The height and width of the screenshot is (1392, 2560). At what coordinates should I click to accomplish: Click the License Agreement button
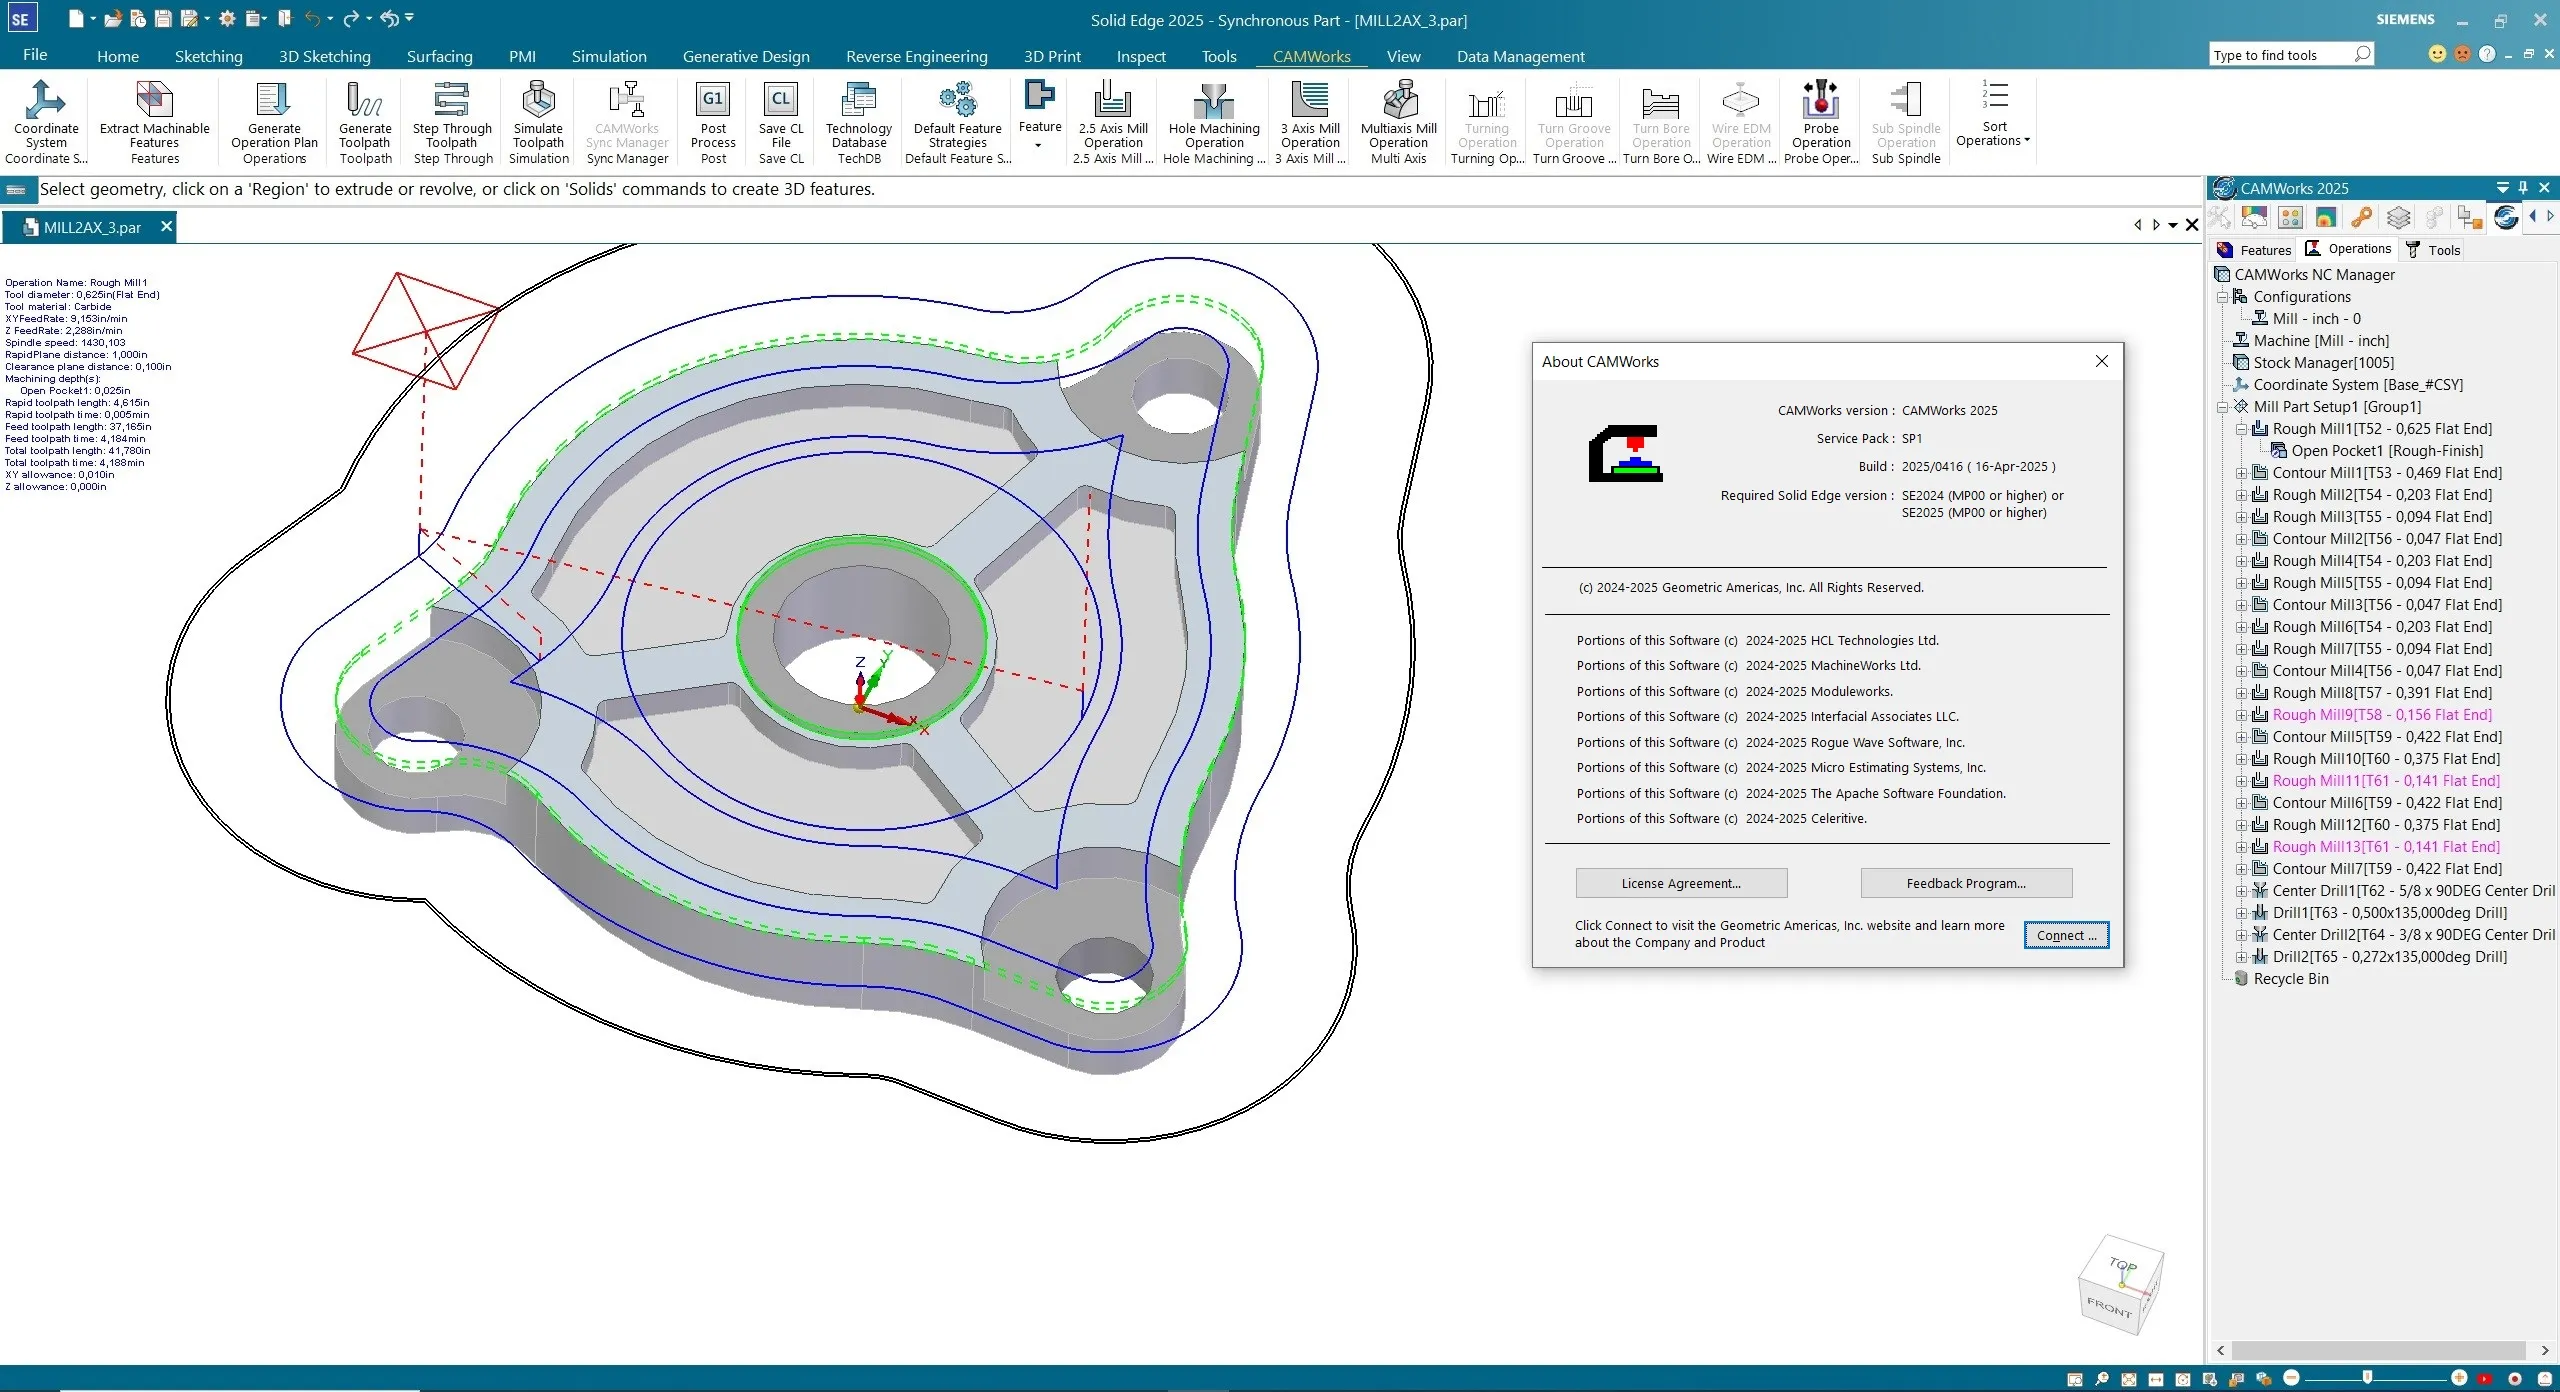pyautogui.click(x=1680, y=883)
